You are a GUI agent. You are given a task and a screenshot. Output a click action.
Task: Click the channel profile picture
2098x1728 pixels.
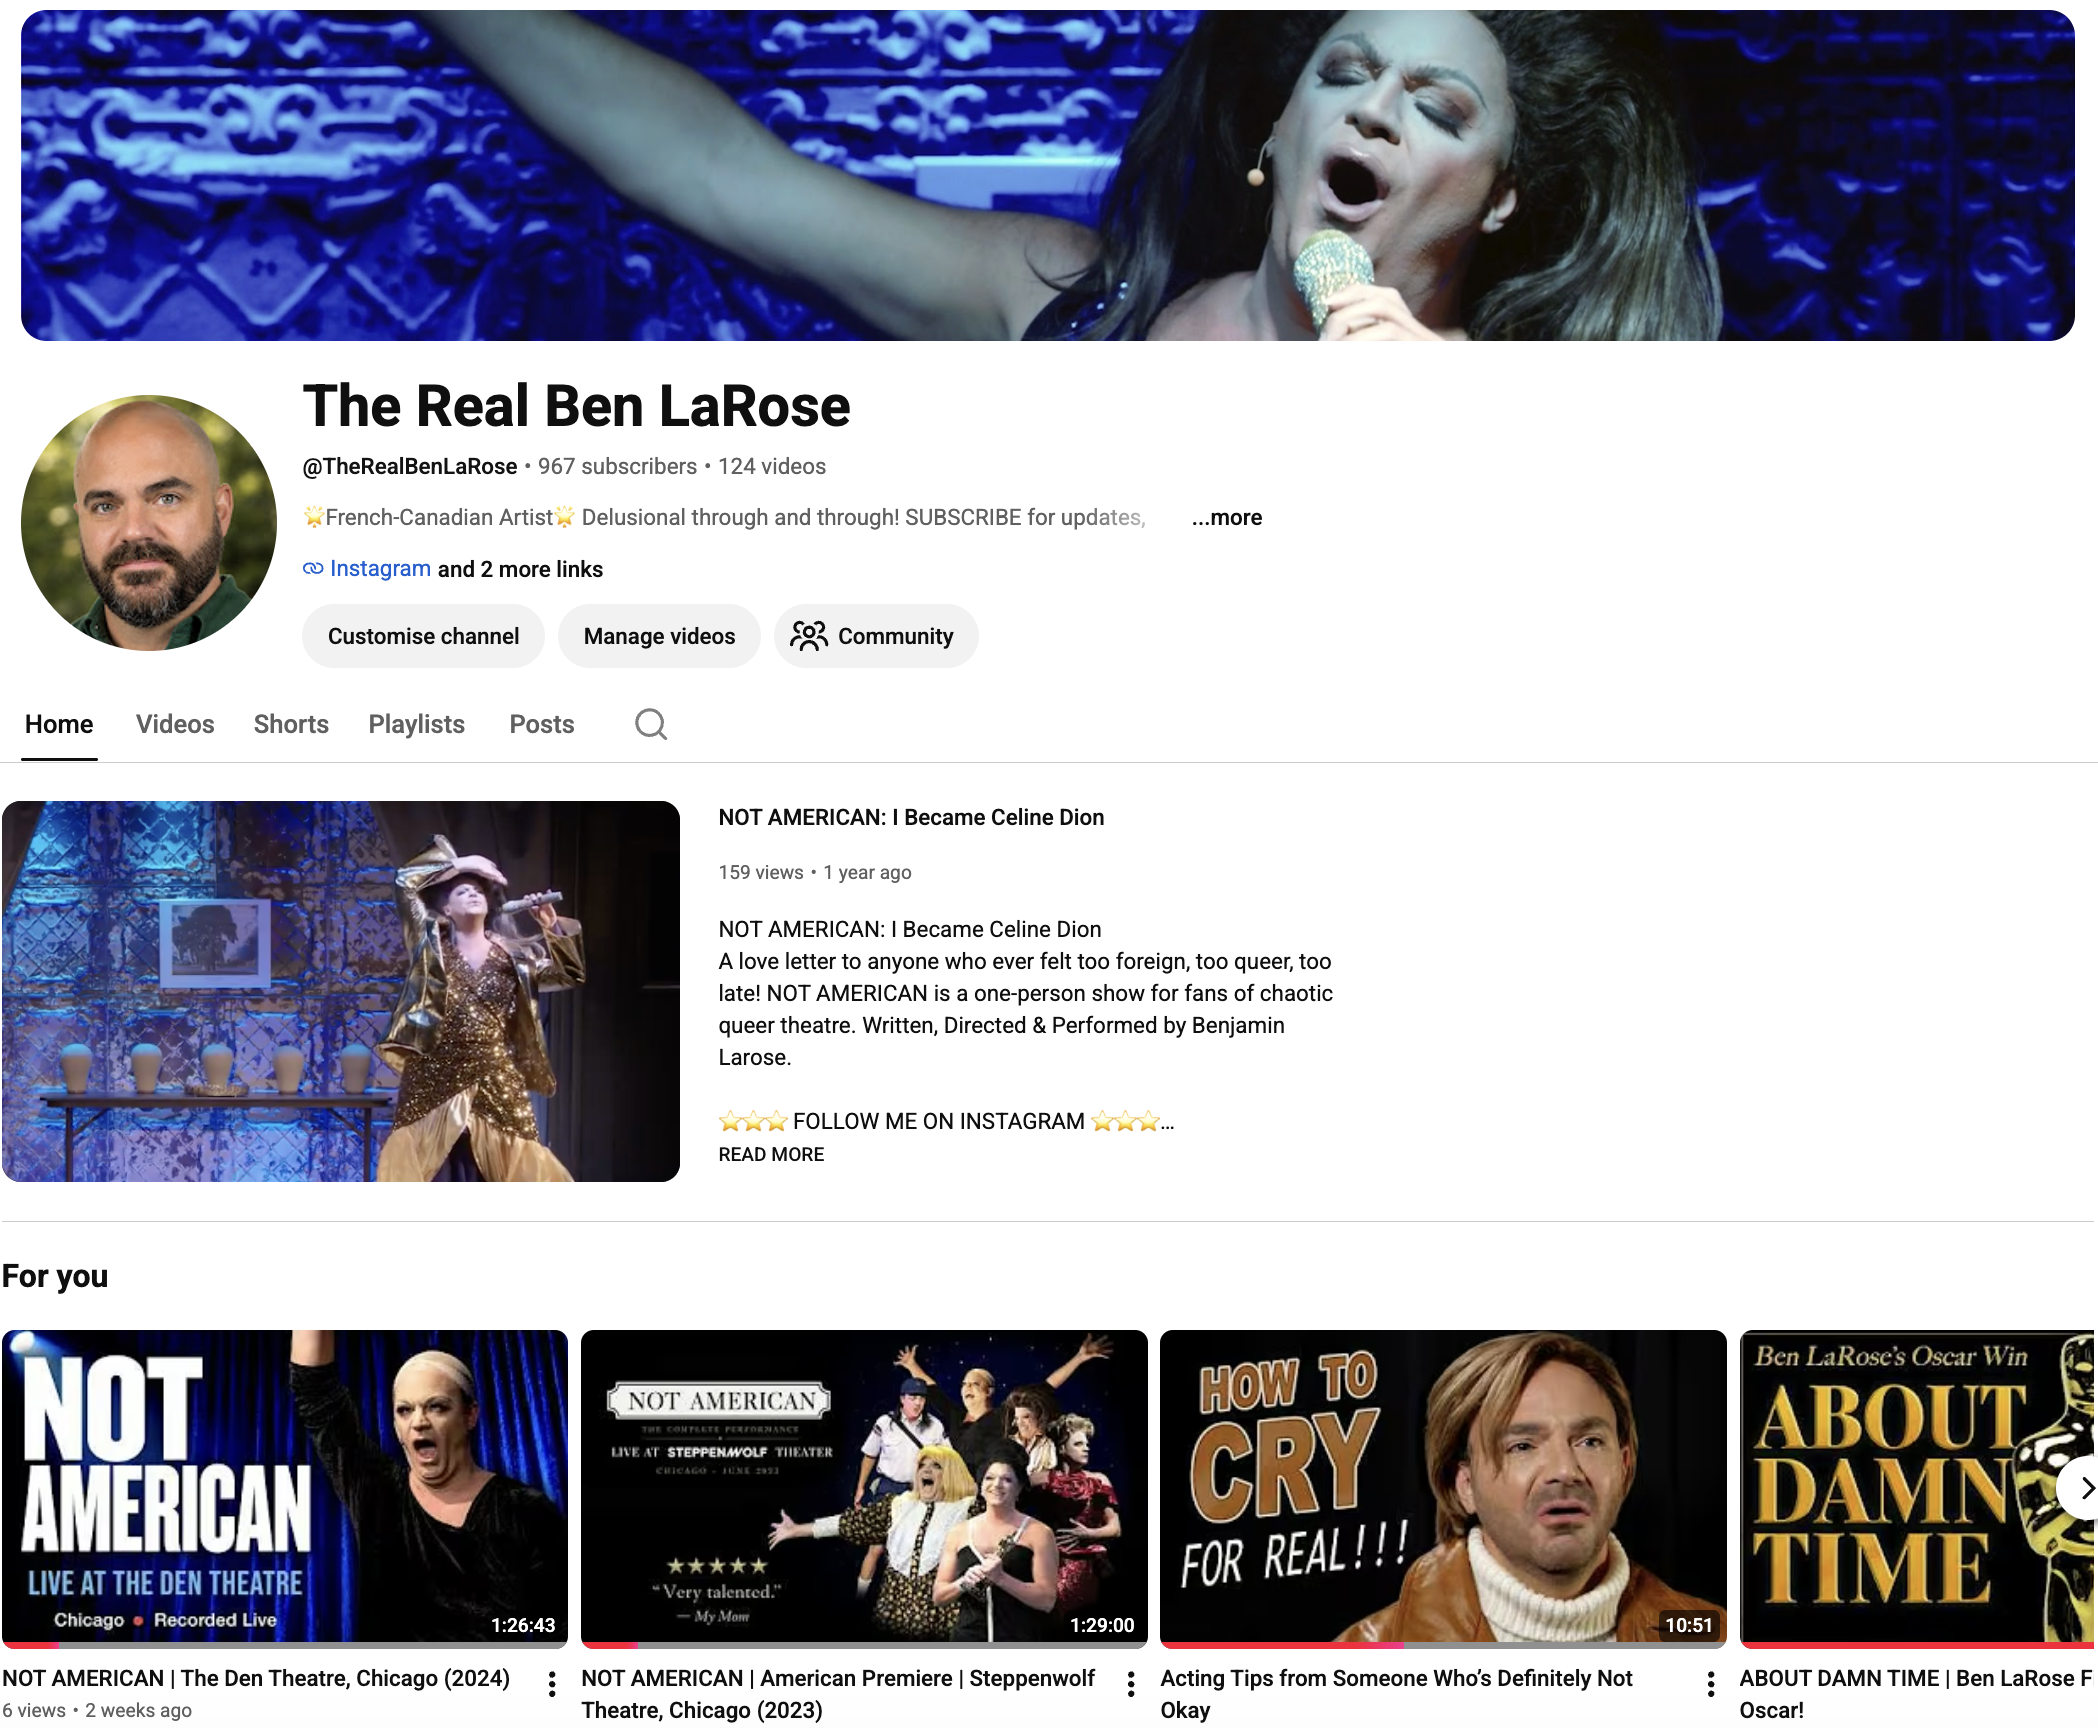(x=149, y=523)
